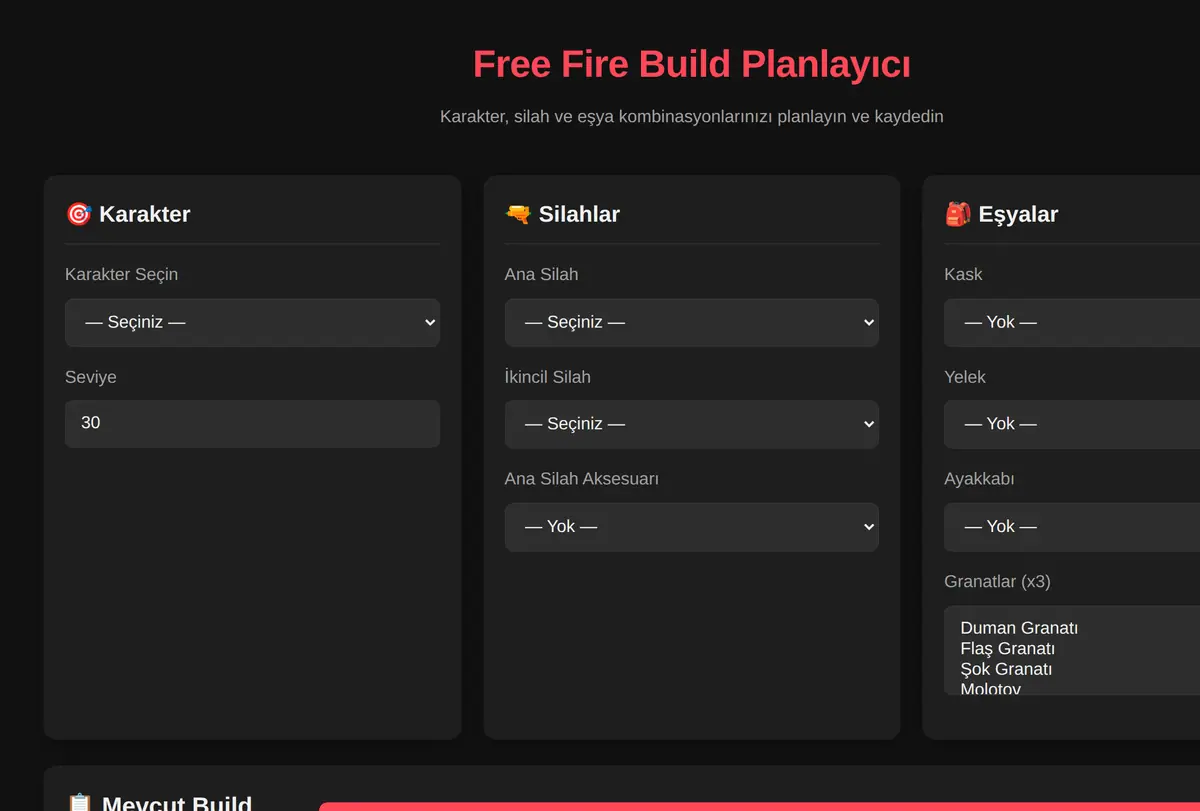Click the İkincil Silah label
Image resolution: width=1200 pixels, height=811 pixels.
tap(547, 377)
